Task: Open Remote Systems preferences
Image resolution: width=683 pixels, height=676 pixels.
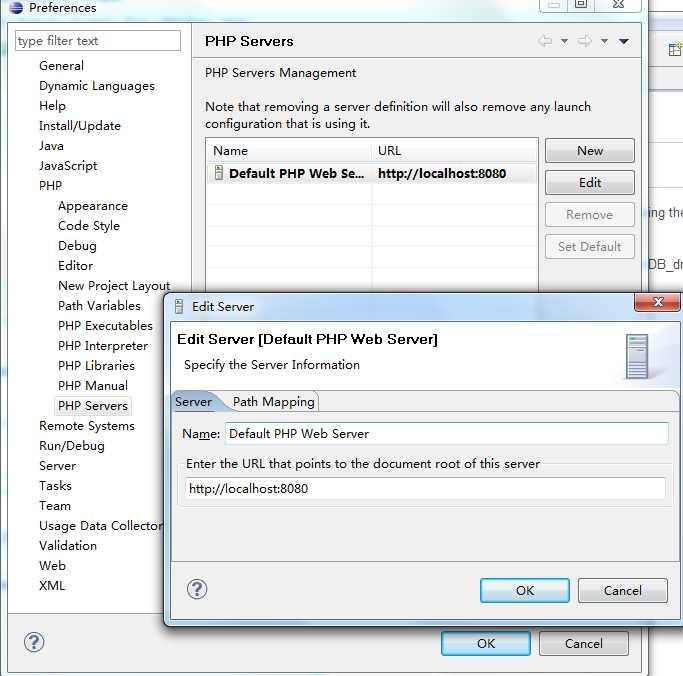Action: 87,426
